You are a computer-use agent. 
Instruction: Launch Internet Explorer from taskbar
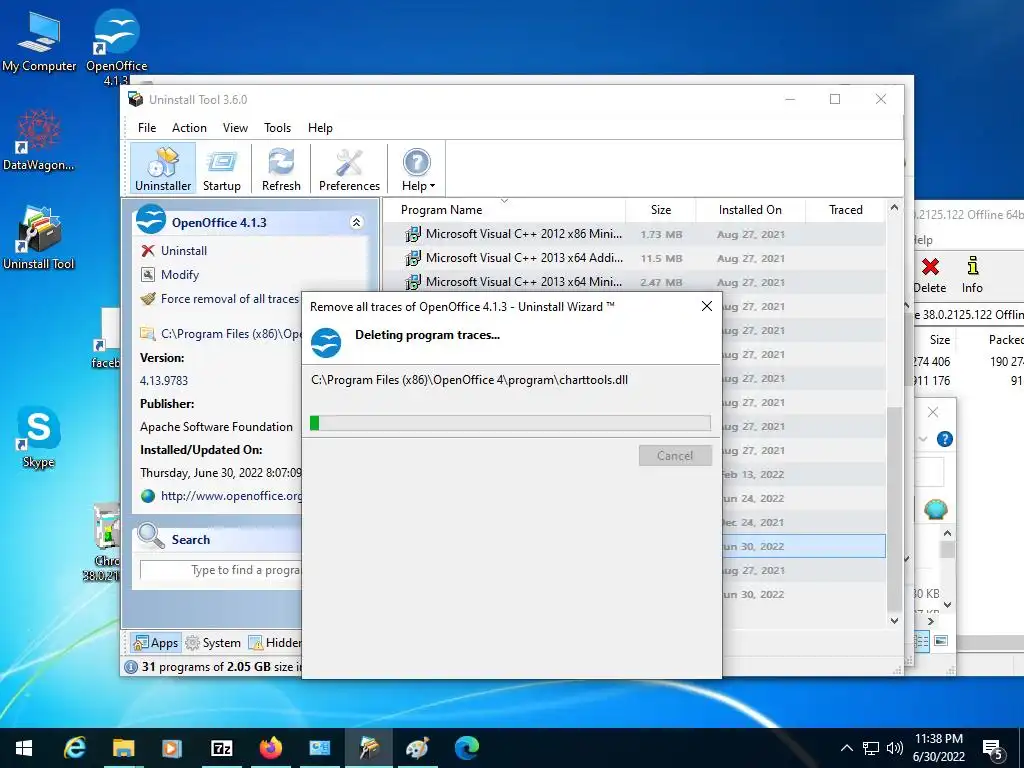(74, 748)
